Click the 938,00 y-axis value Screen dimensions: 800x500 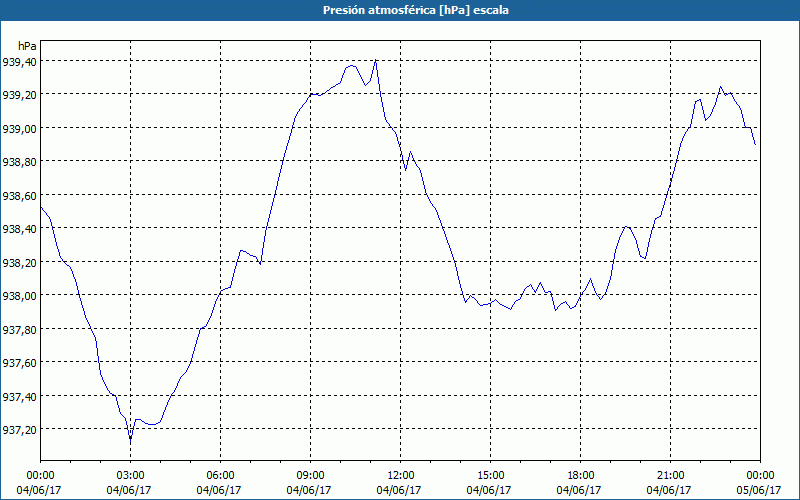[x=19, y=296]
